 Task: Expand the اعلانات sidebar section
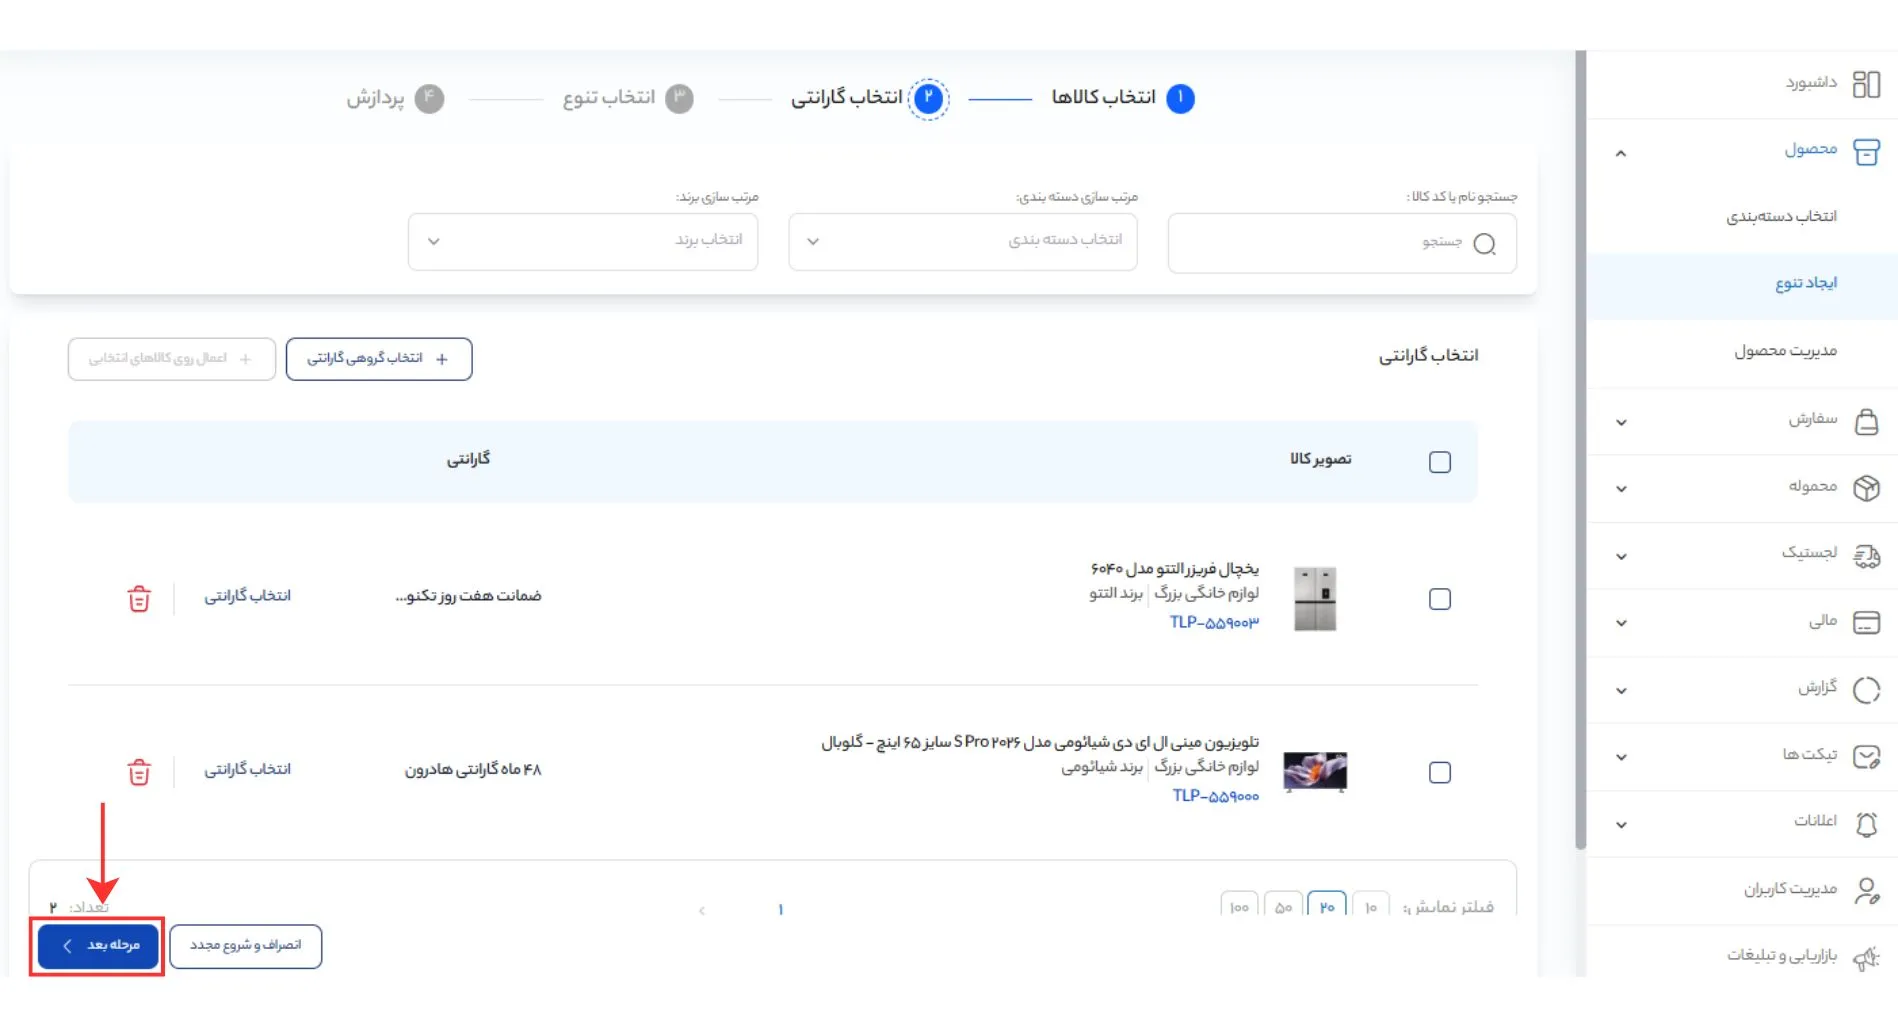[x=1621, y=825]
